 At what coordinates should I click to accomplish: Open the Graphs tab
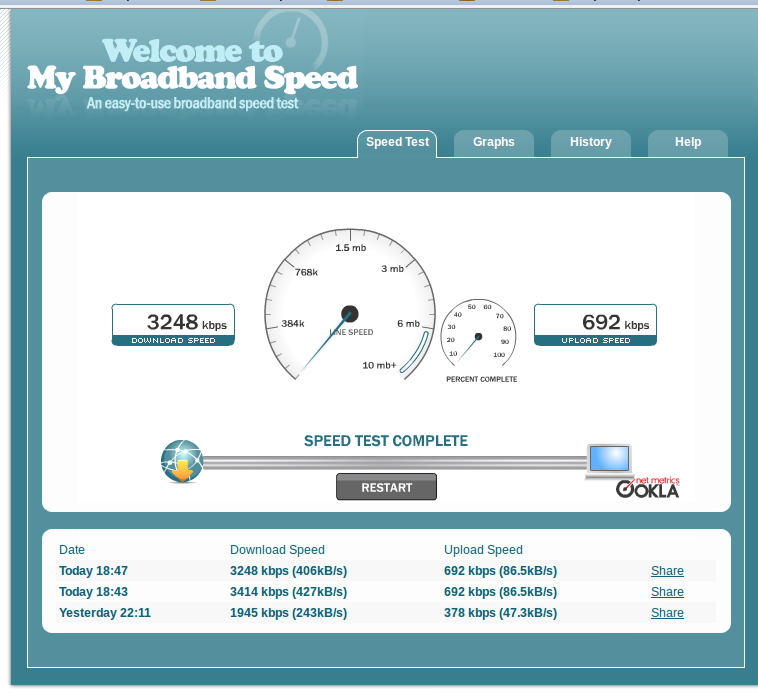pyautogui.click(x=494, y=144)
